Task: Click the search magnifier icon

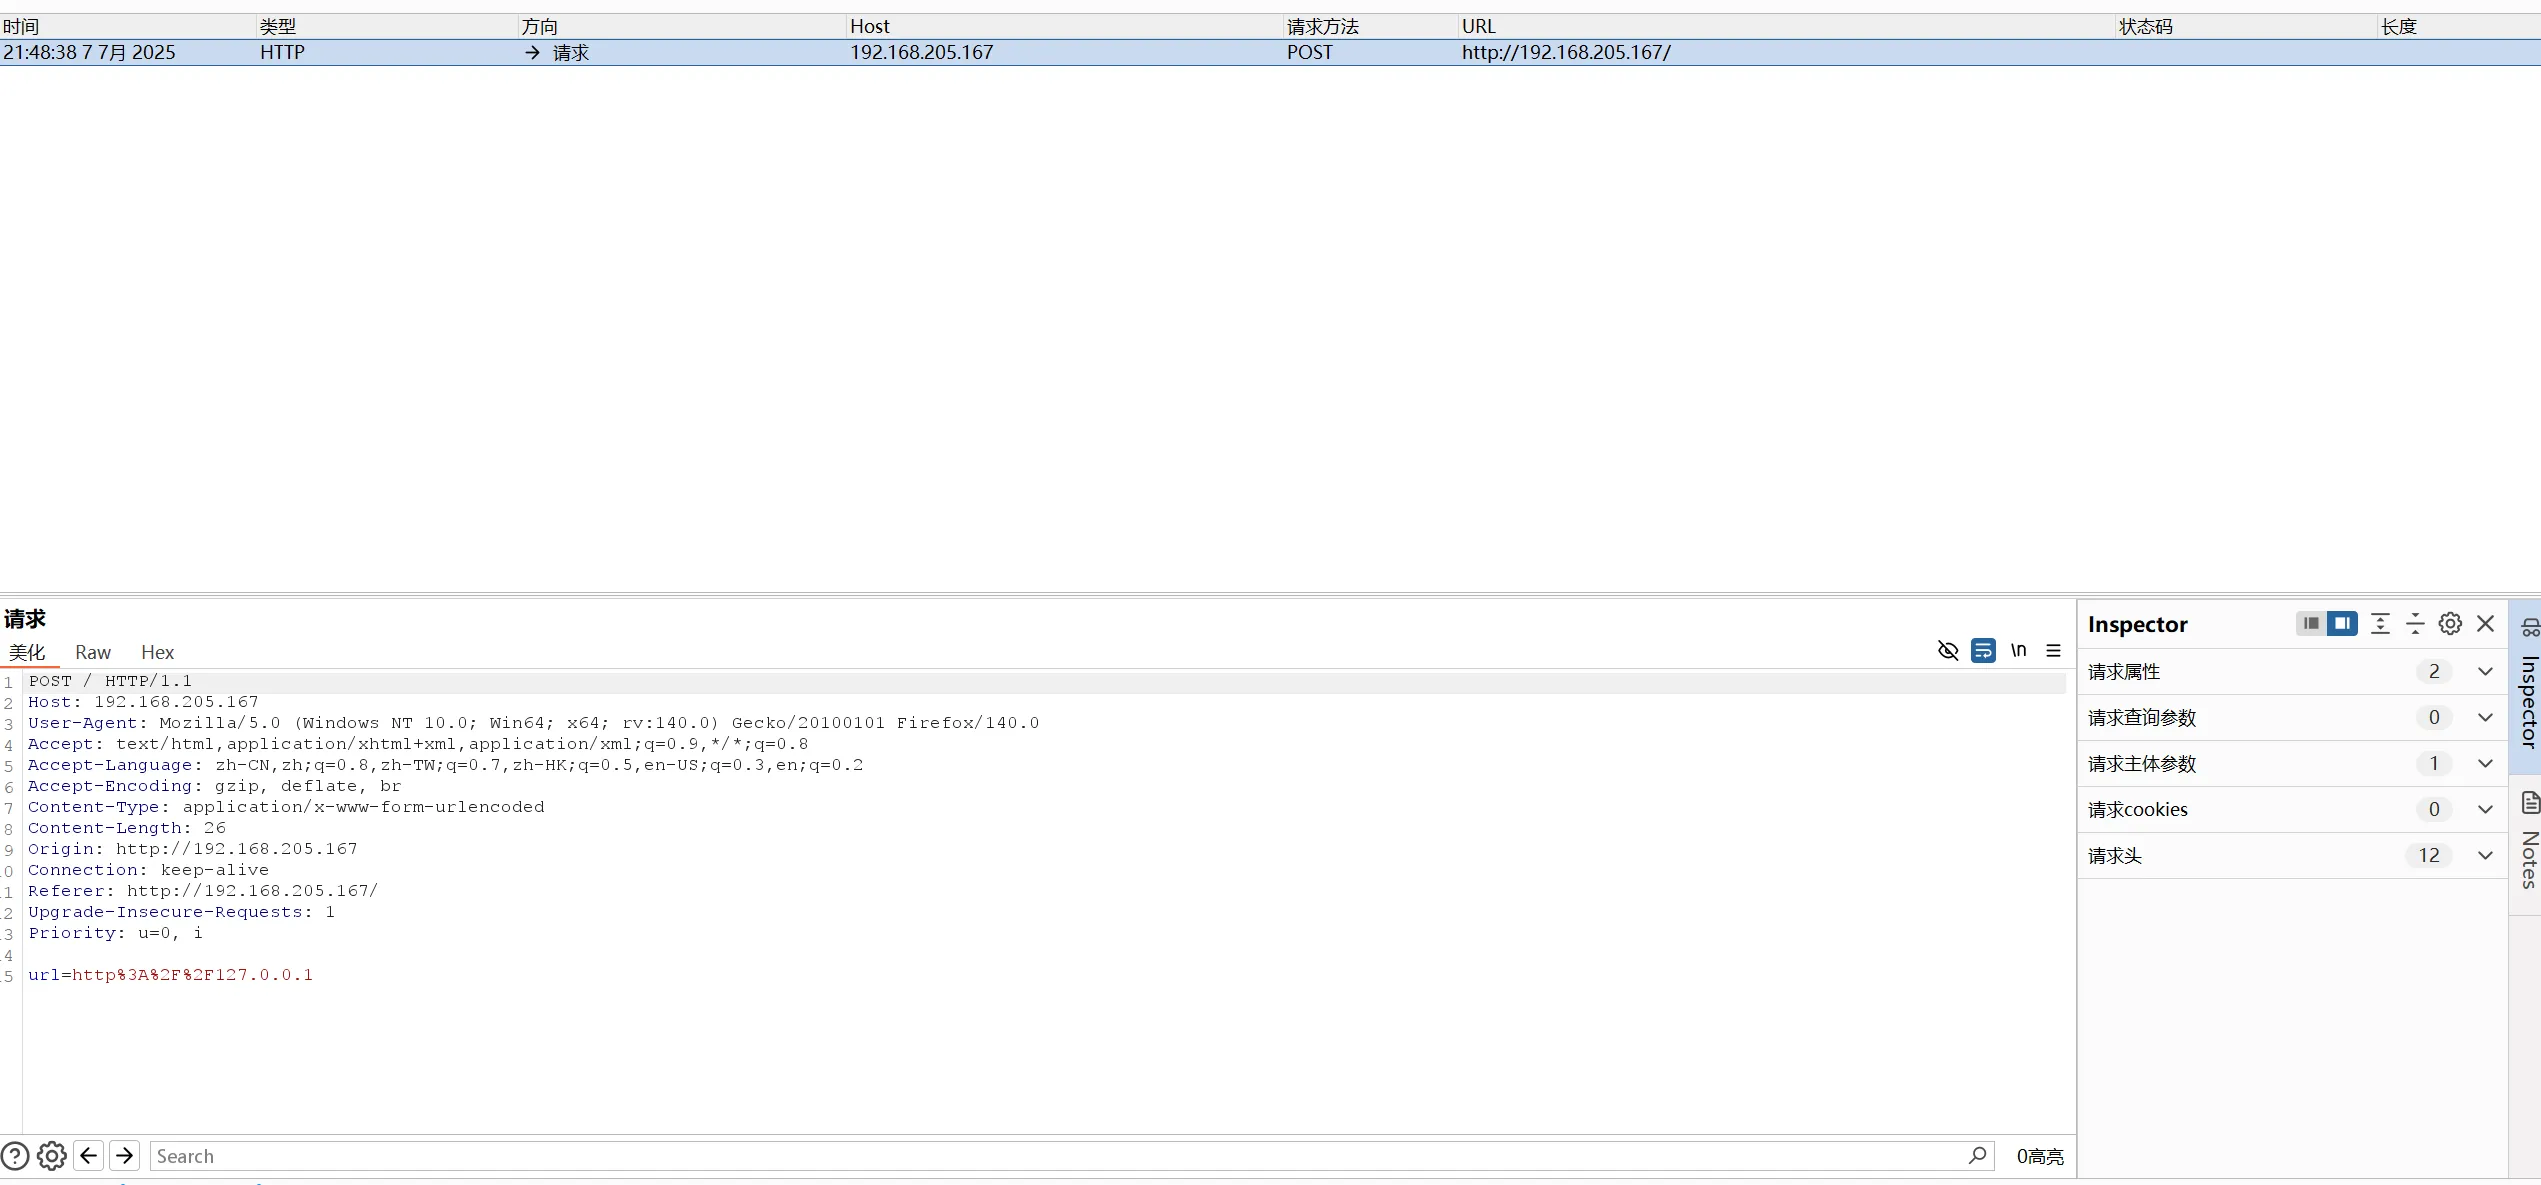Action: (x=1977, y=1156)
